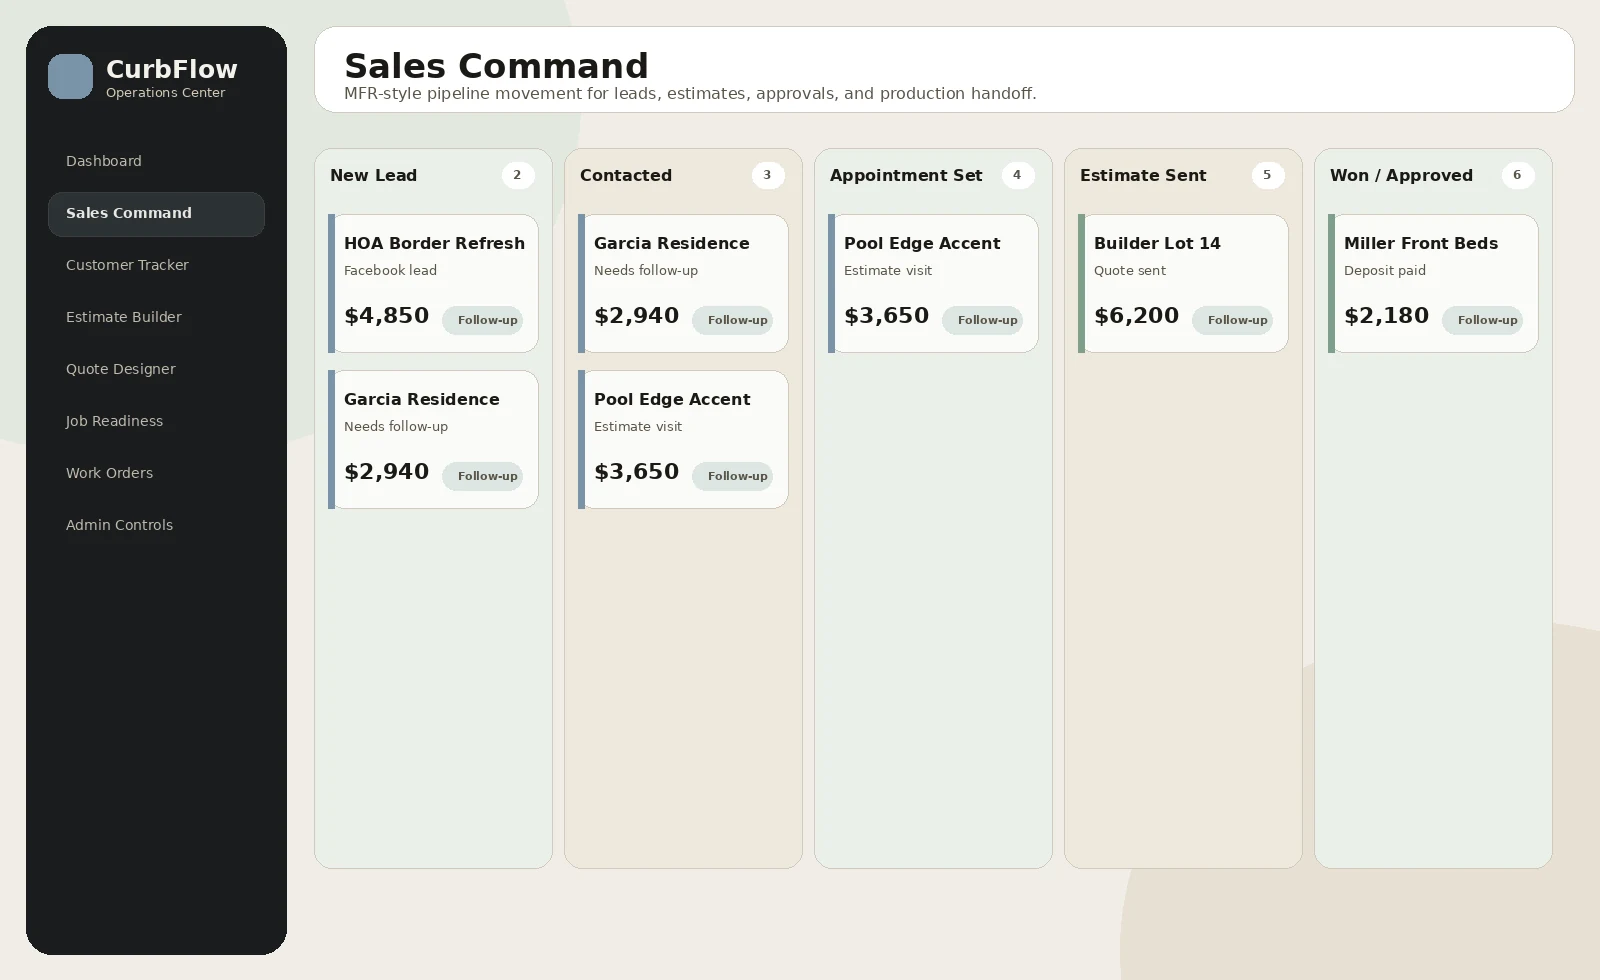
Task: Click the New Lead column header
Action: [x=374, y=175]
